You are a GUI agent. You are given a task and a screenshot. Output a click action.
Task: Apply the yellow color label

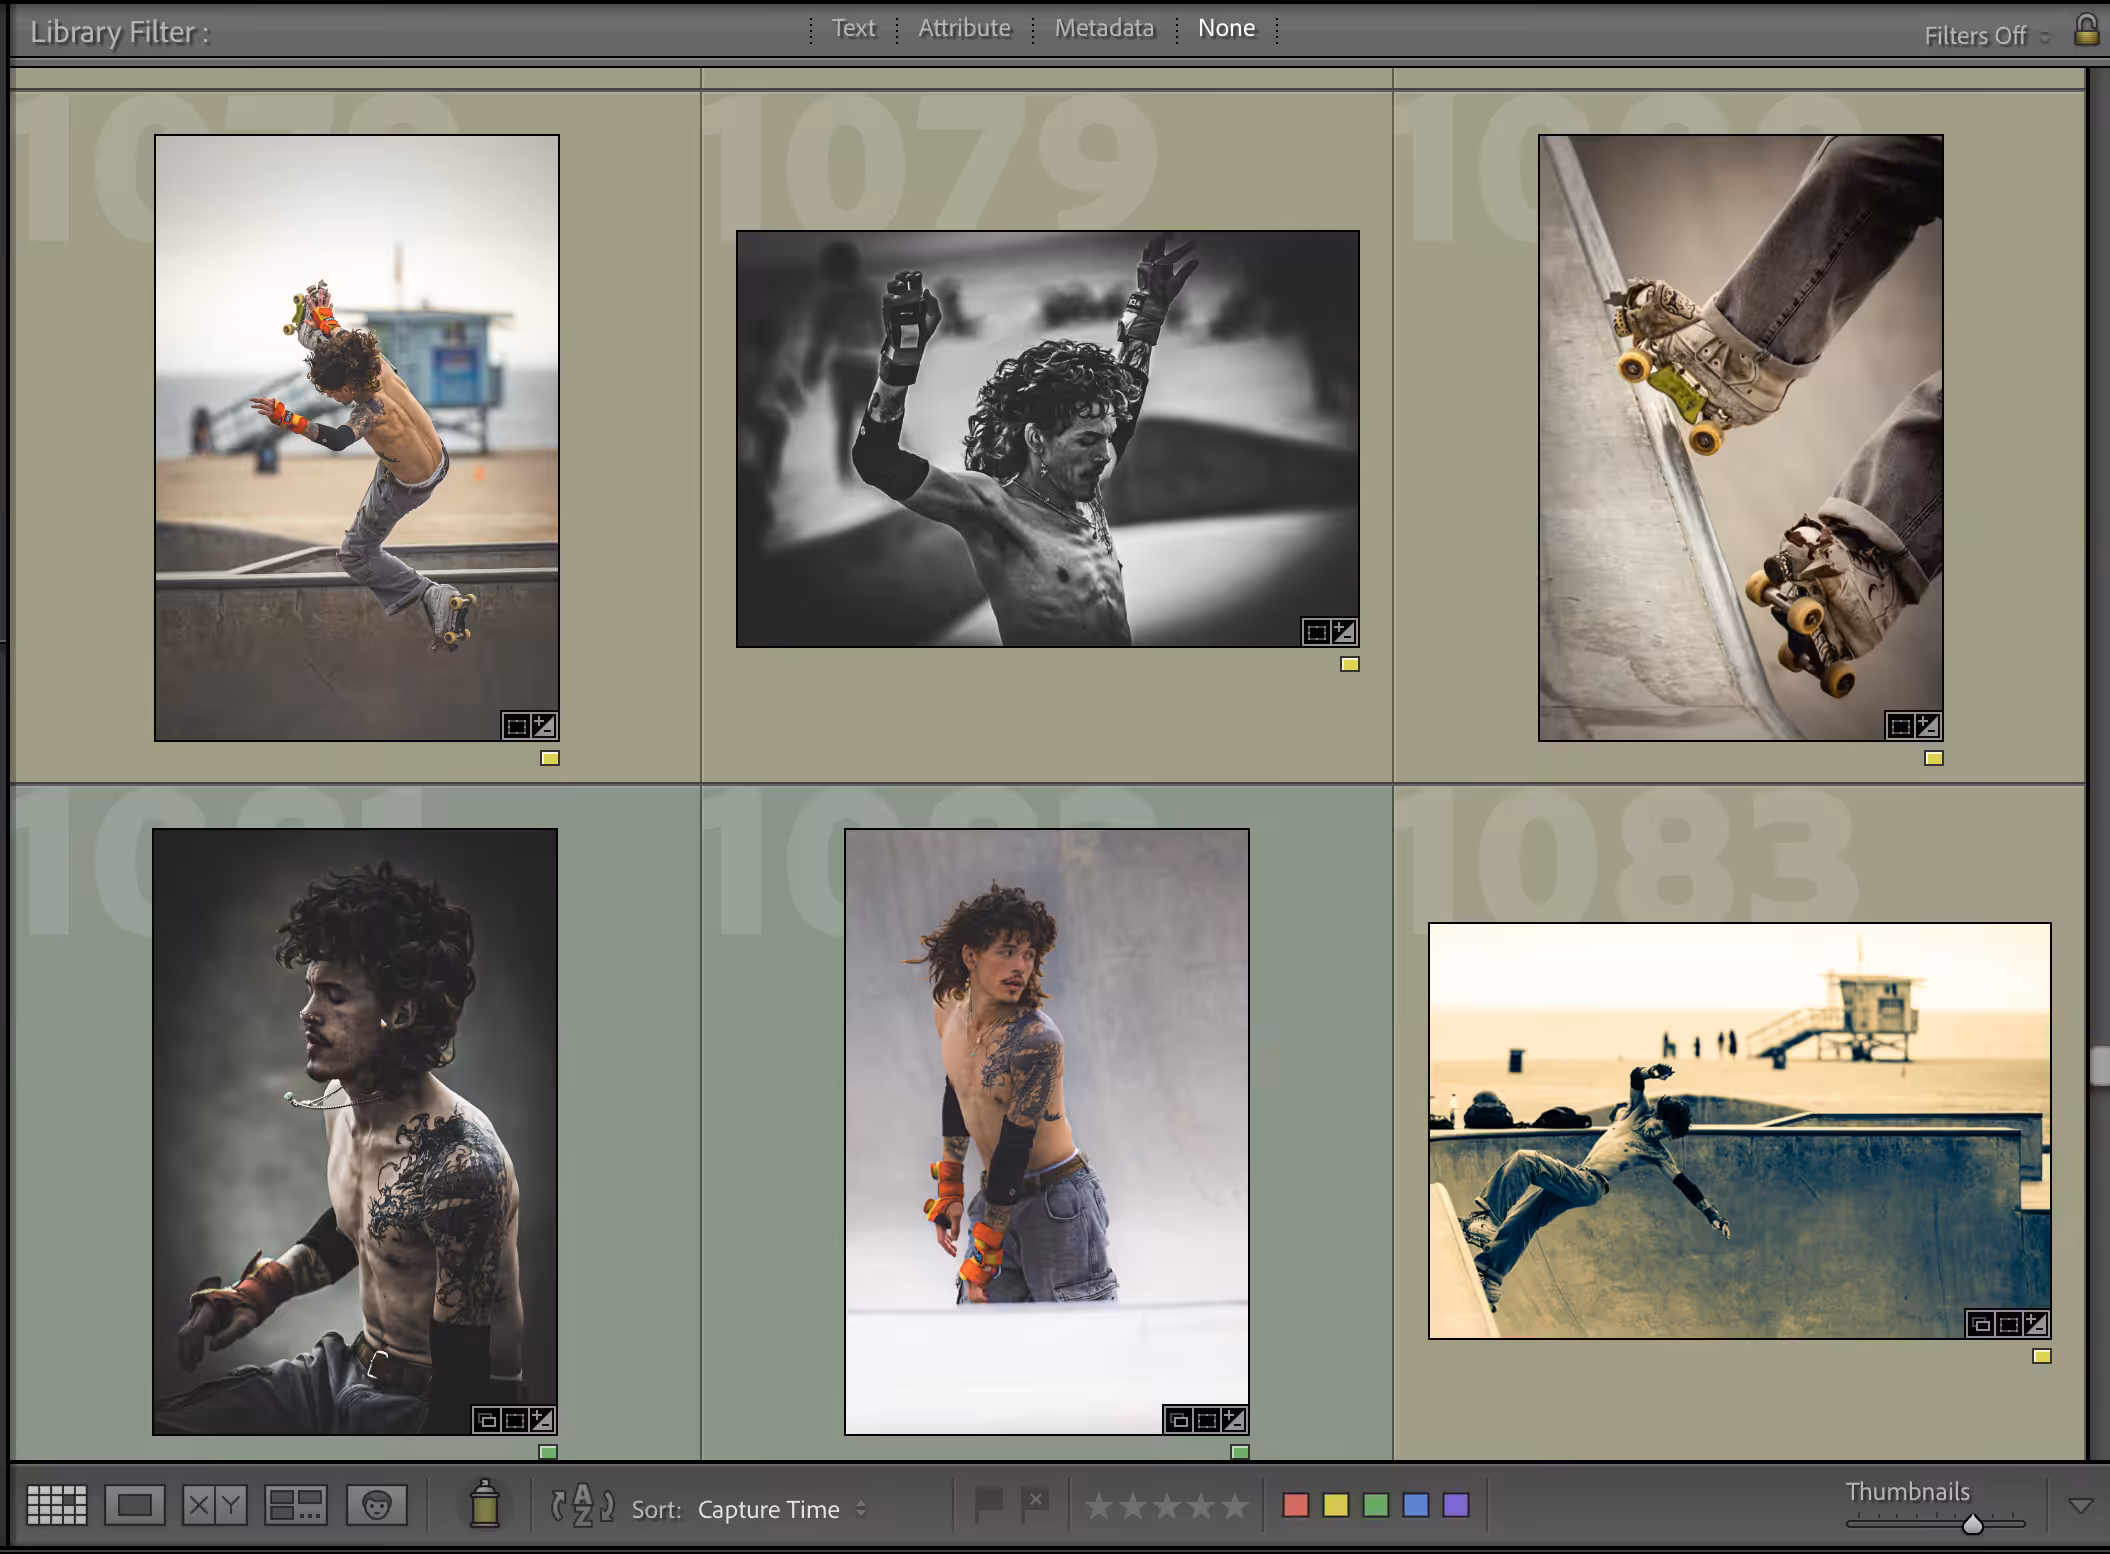(x=1336, y=1505)
